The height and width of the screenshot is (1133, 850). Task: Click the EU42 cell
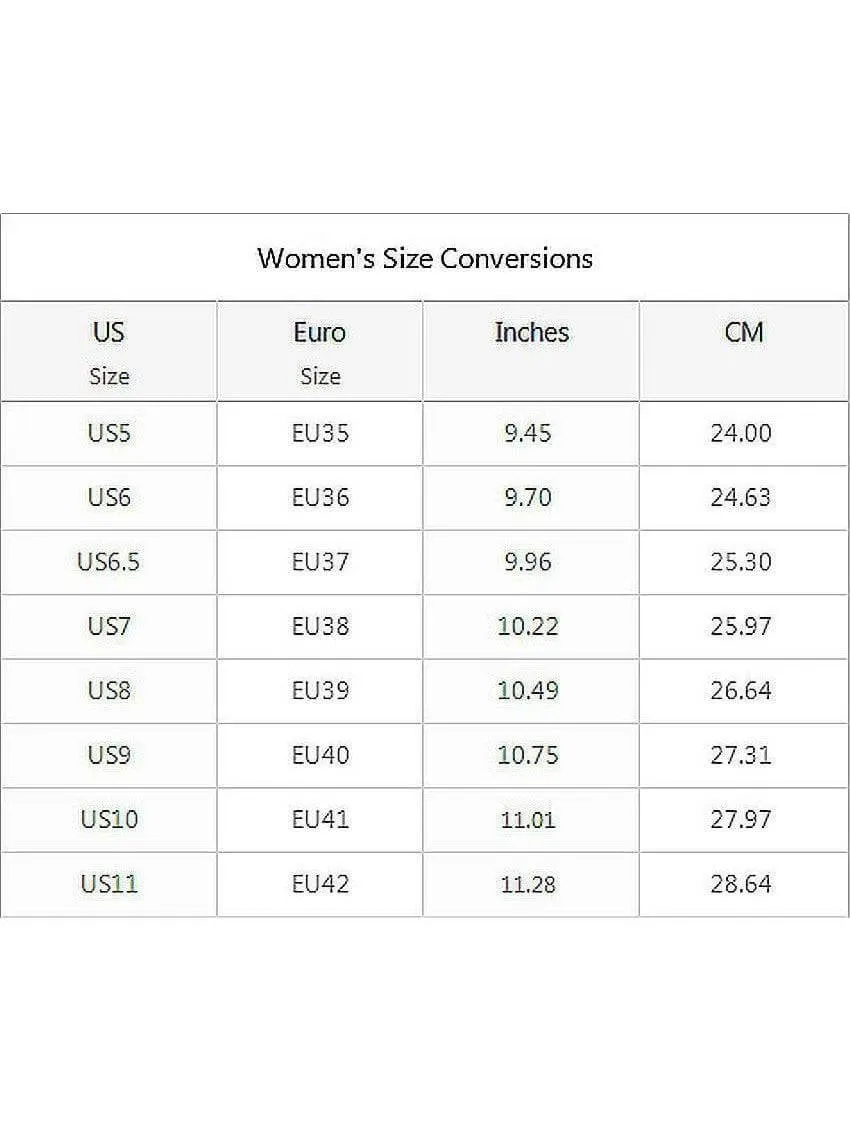tap(320, 884)
